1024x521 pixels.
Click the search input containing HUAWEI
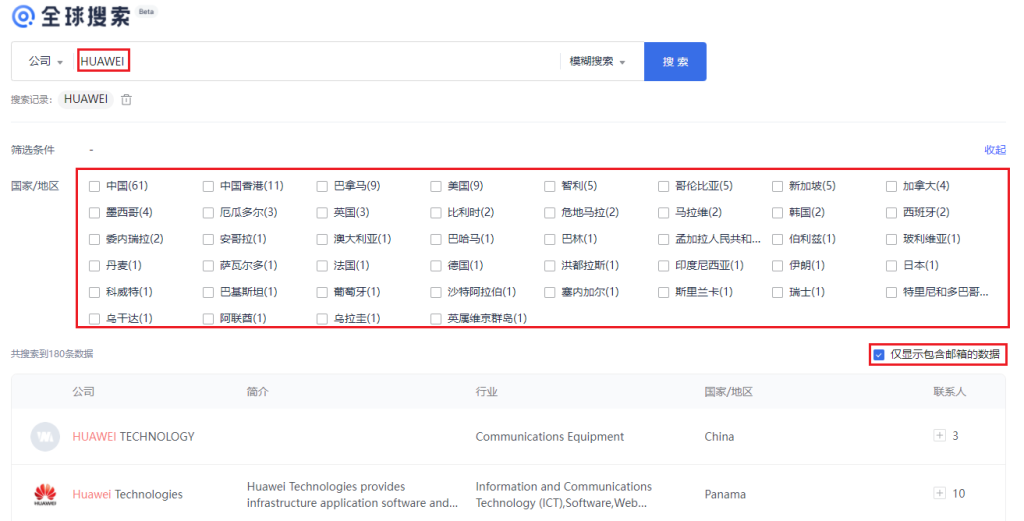click(x=320, y=61)
